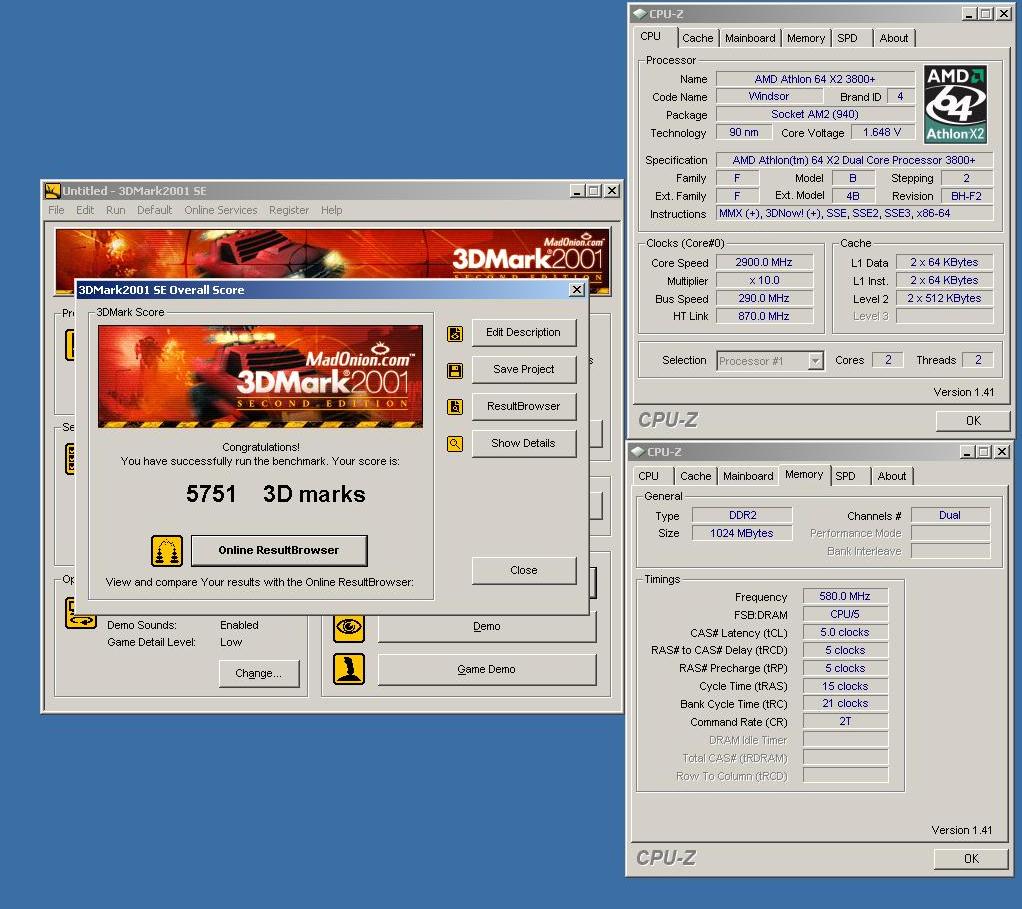Click the 5751 3D marks score text
The height and width of the screenshot is (909, 1022).
(x=275, y=494)
